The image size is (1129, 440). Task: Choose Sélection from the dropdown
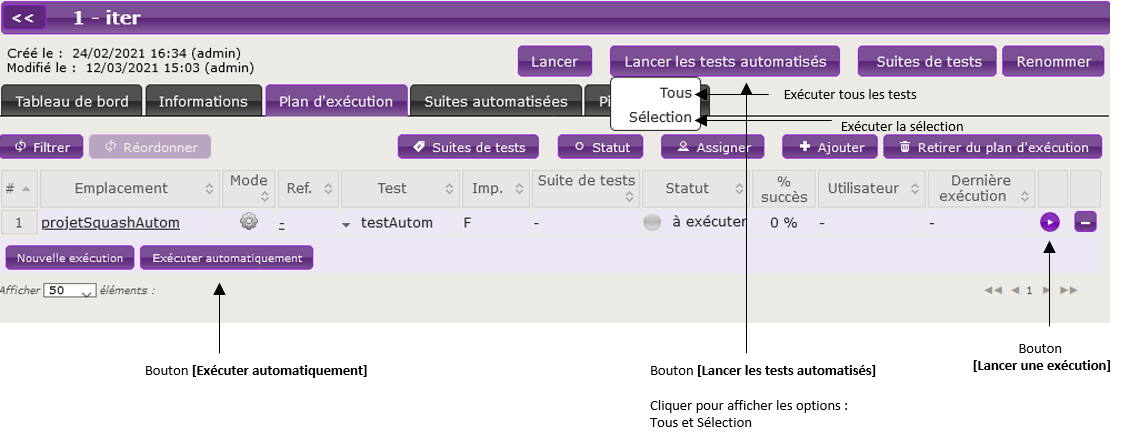tap(660, 117)
